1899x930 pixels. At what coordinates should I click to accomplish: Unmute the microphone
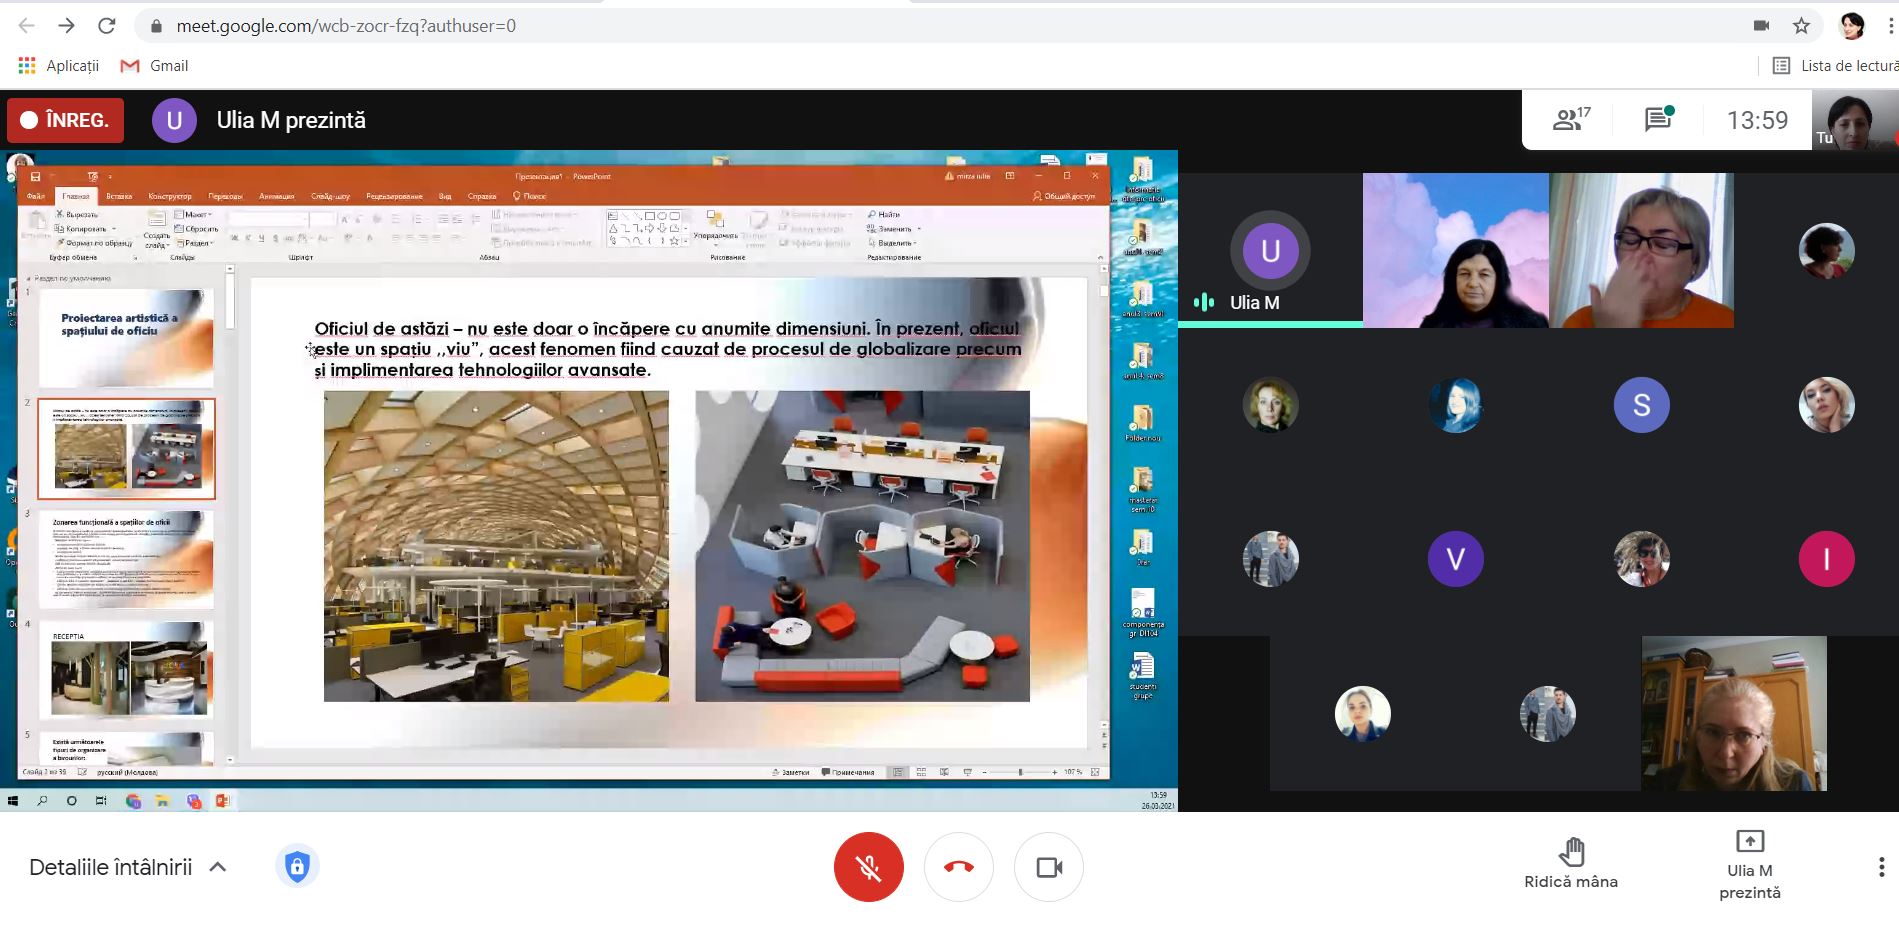point(868,867)
